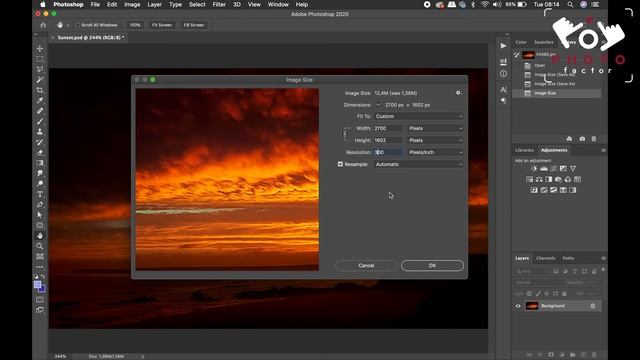Viewport: 640px width, 360px height.
Task: Toggle layer filtering switch in Layers panel
Action: pyautogui.click(x=603, y=270)
